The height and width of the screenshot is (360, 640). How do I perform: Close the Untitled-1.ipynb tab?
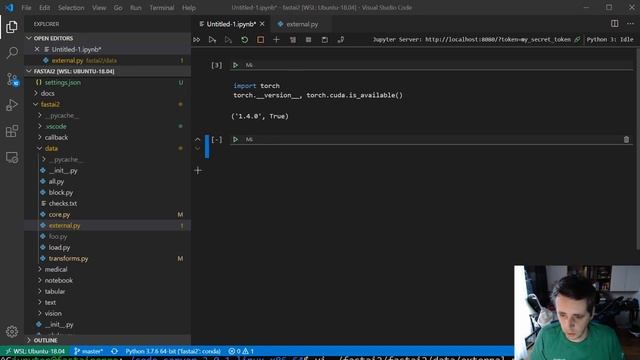(x=262, y=24)
